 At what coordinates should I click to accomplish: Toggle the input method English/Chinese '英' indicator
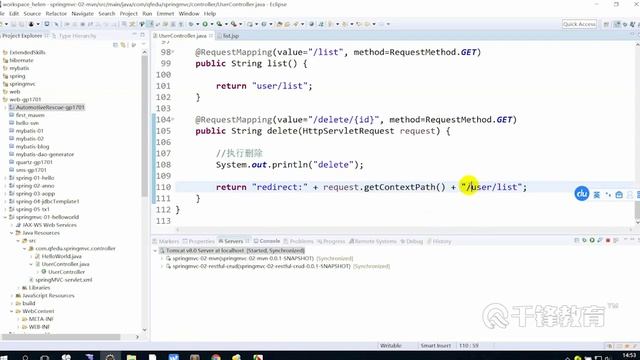[597, 195]
